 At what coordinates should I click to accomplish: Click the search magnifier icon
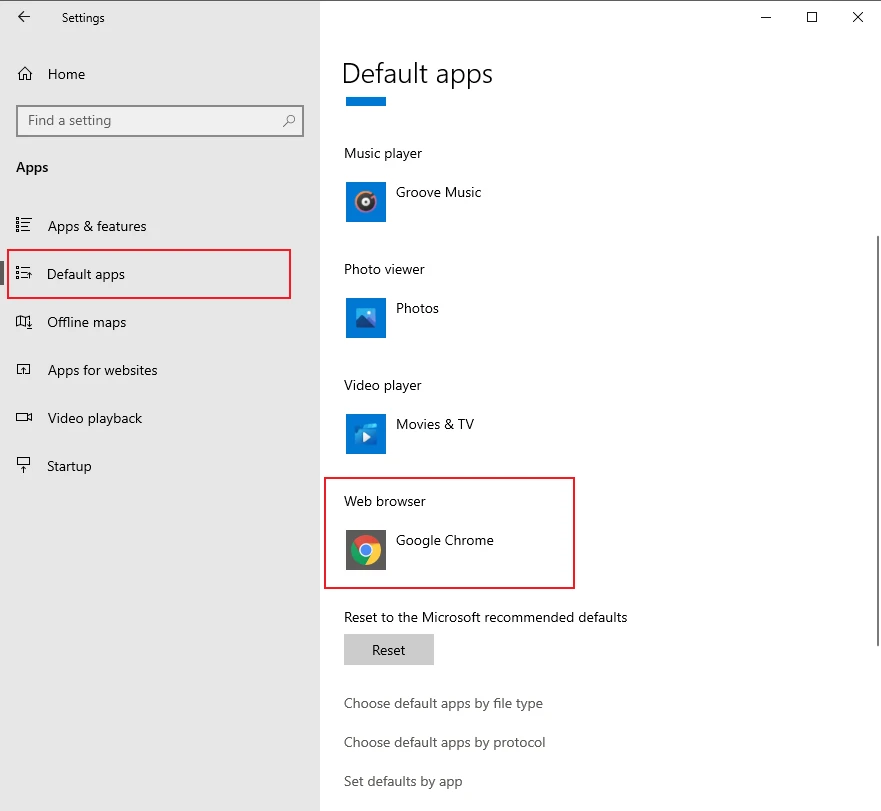[289, 120]
